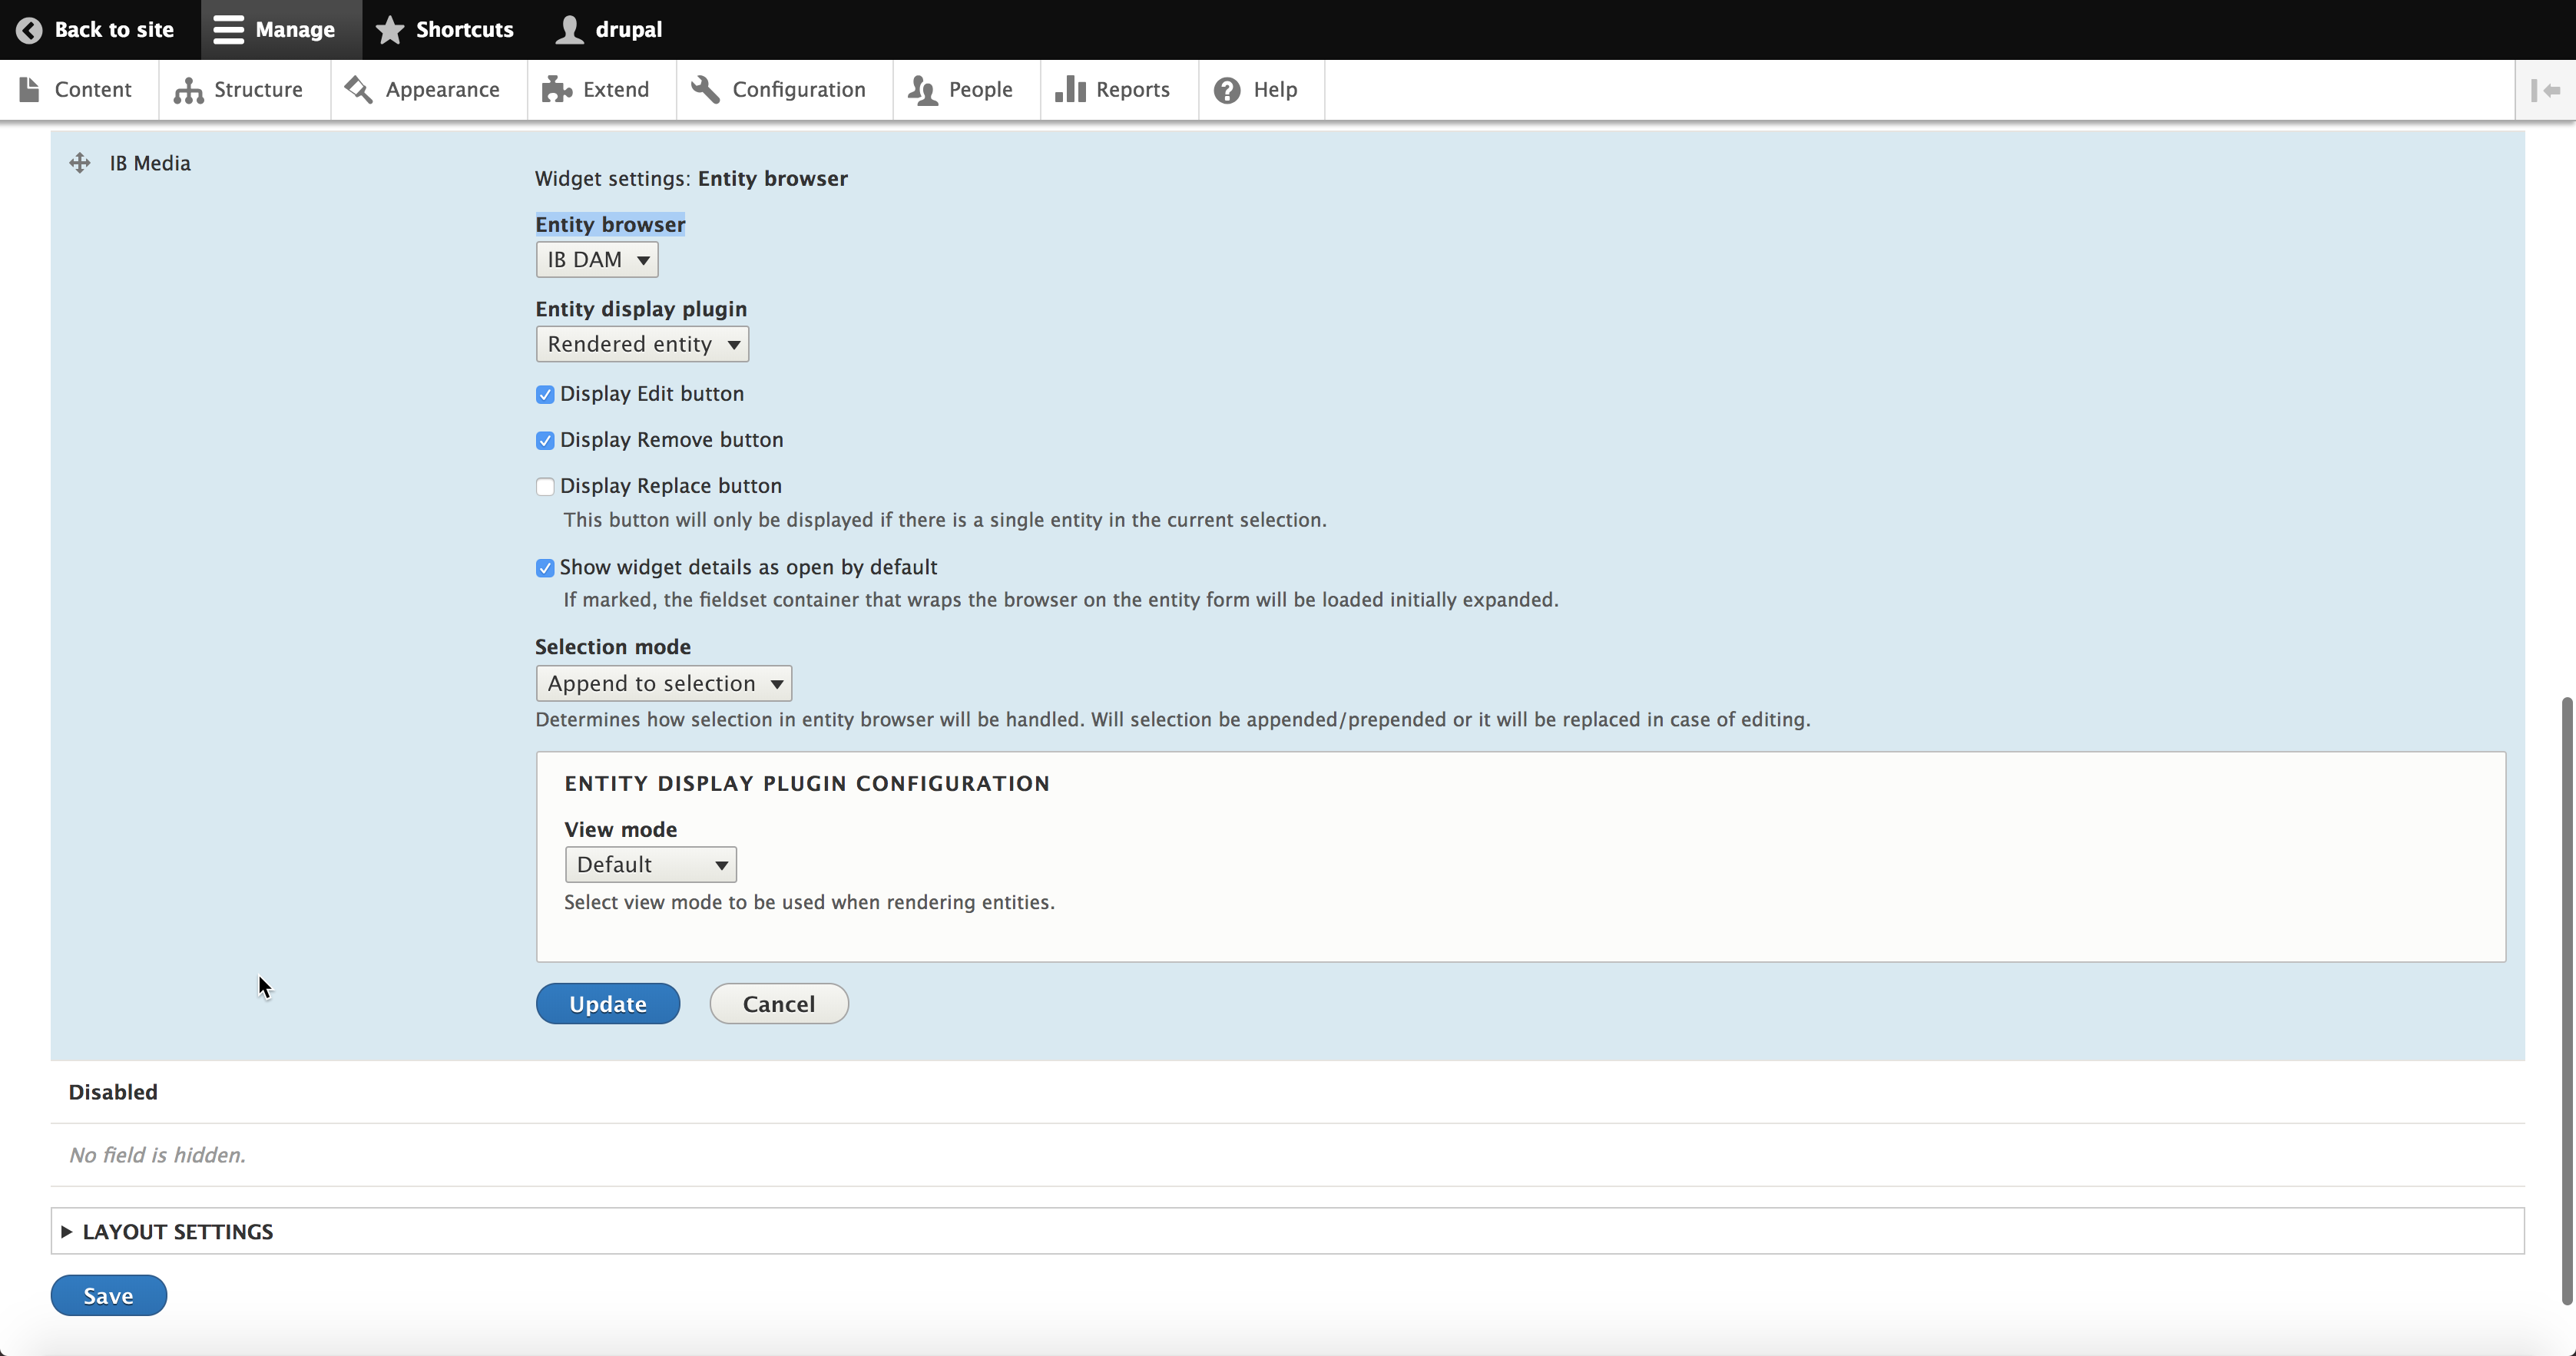Open the Selection mode dropdown

pyautogui.click(x=663, y=684)
